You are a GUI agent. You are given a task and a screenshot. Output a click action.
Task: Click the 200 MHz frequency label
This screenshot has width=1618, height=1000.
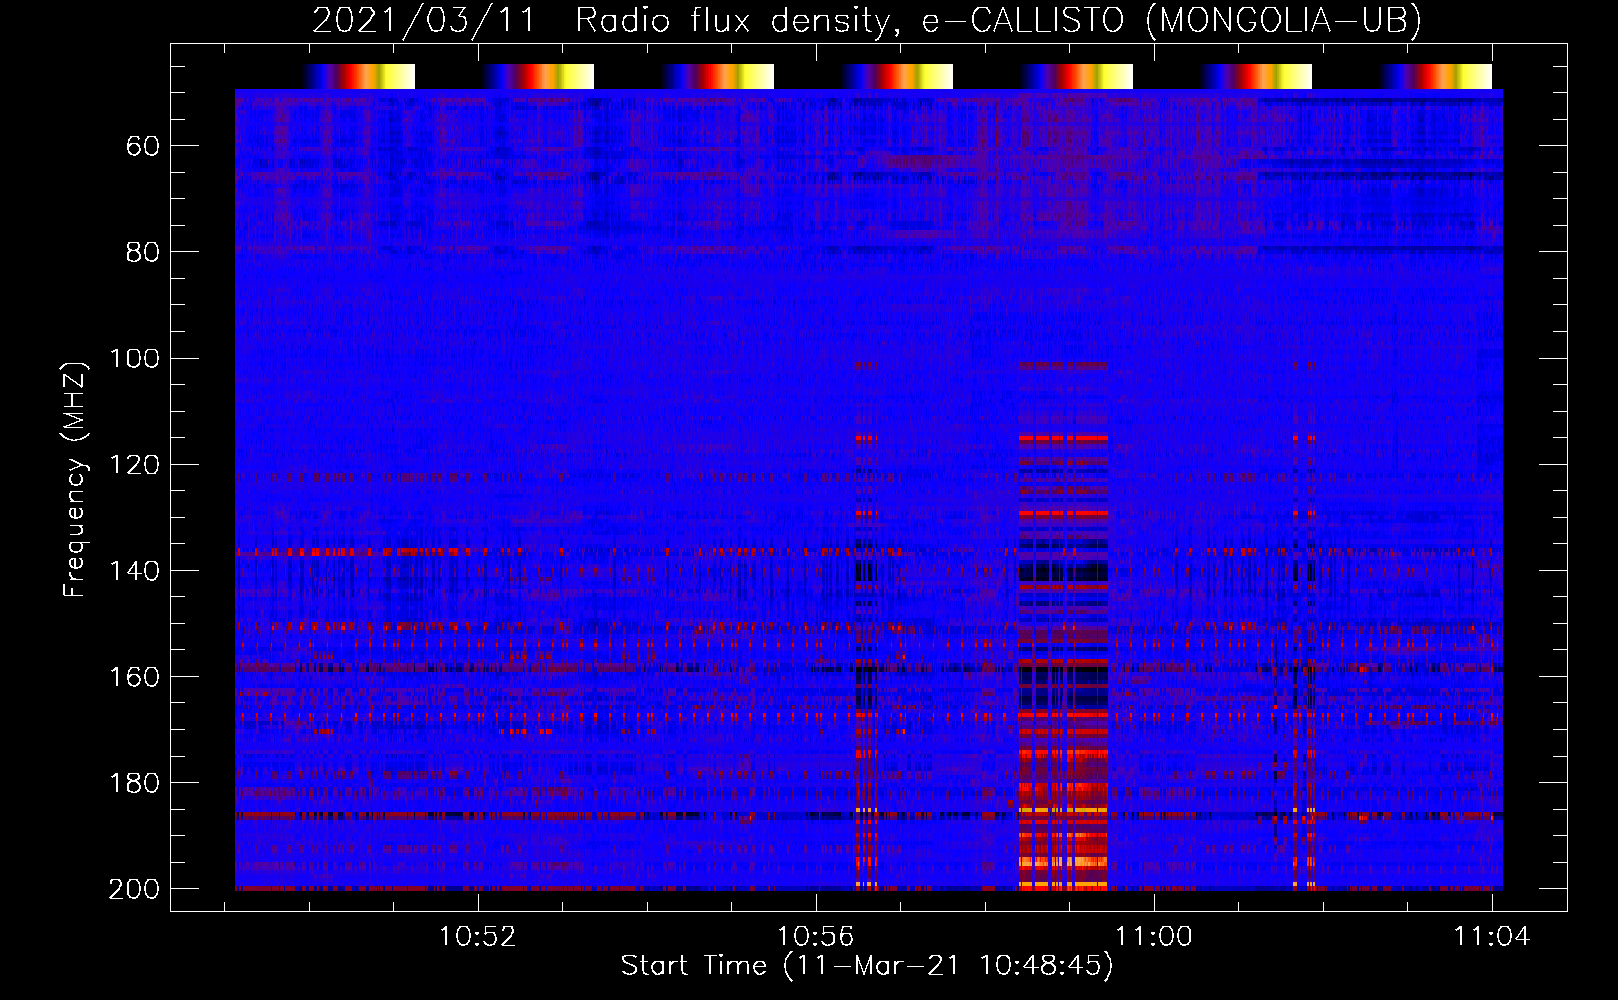(134, 889)
